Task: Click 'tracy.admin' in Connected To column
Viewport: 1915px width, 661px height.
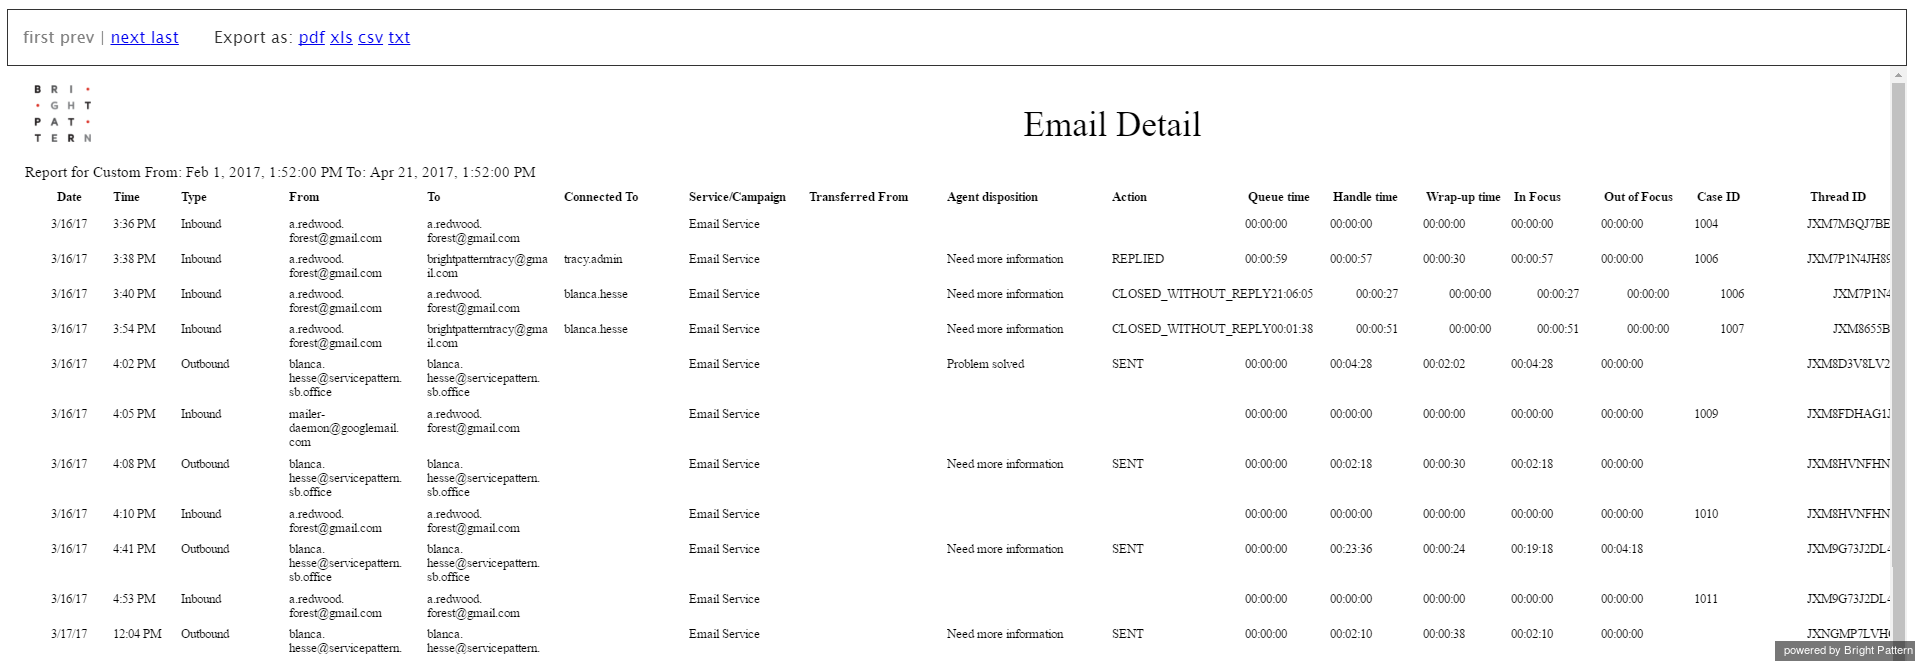Action: point(593,259)
